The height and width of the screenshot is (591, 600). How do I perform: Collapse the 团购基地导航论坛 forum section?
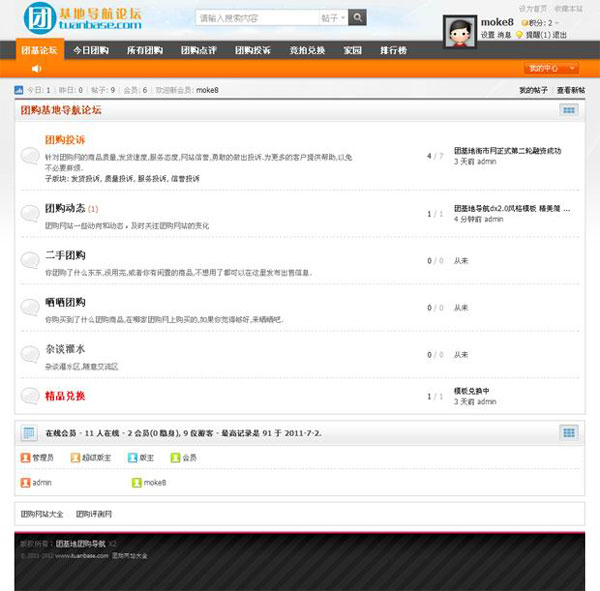pyautogui.click(x=568, y=110)
